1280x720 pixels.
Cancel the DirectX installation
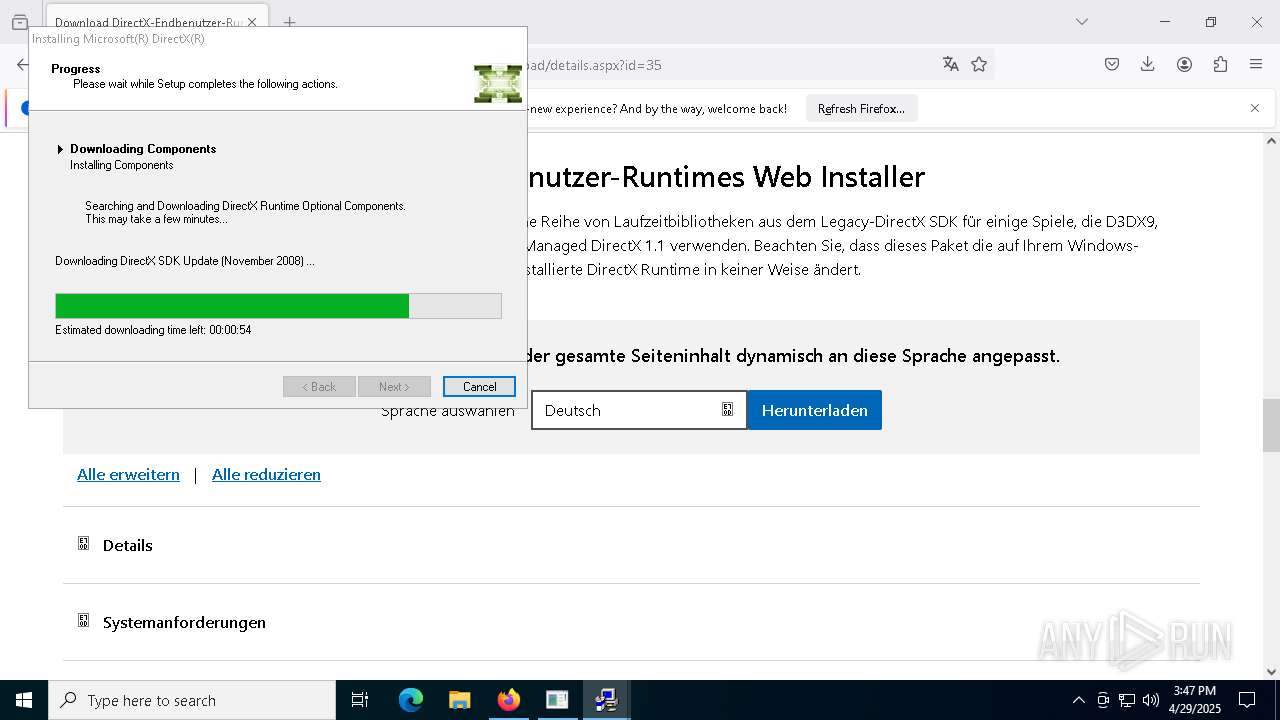click(x=479, y=387)
